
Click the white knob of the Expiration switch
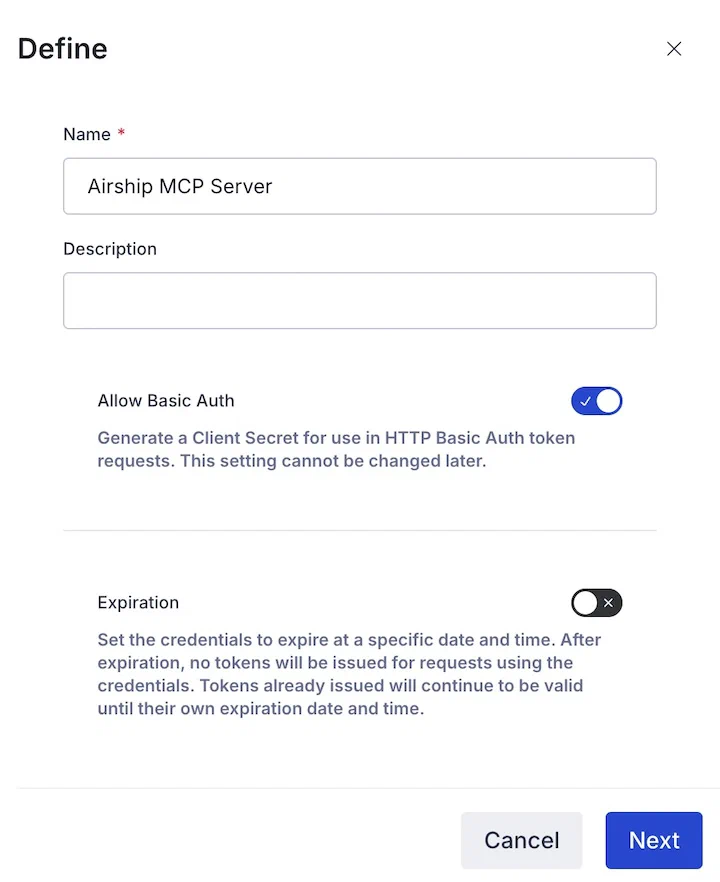(585, 603)
